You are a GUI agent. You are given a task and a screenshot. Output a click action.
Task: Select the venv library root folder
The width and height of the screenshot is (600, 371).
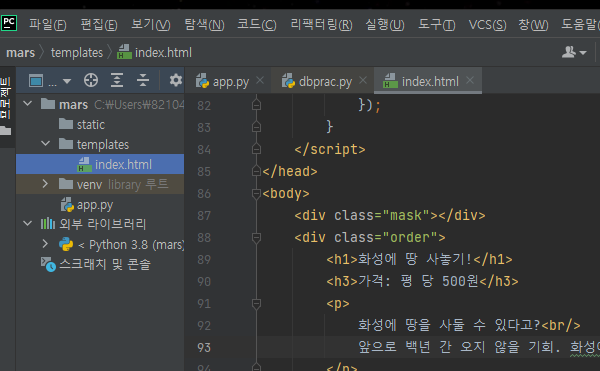tap(100, 184)
